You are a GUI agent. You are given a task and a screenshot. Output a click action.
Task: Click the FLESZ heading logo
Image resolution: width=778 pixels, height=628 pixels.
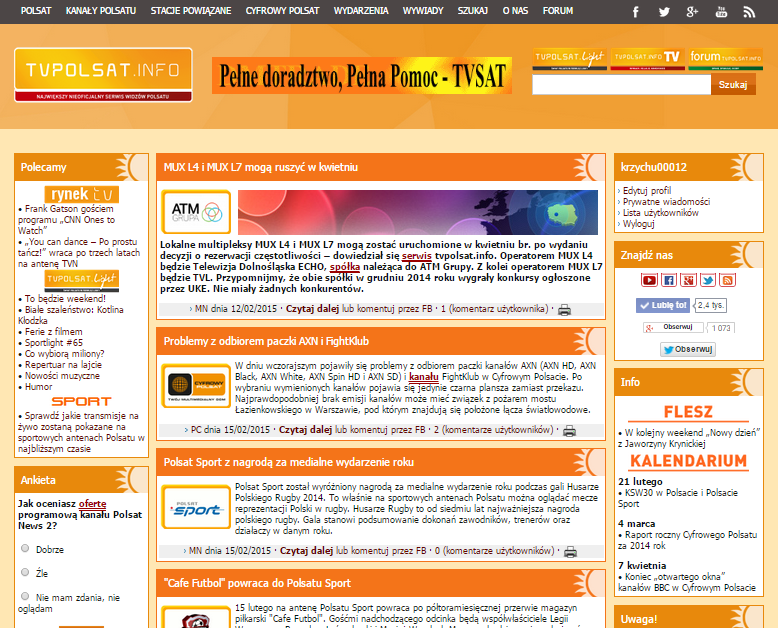point(688,413)
